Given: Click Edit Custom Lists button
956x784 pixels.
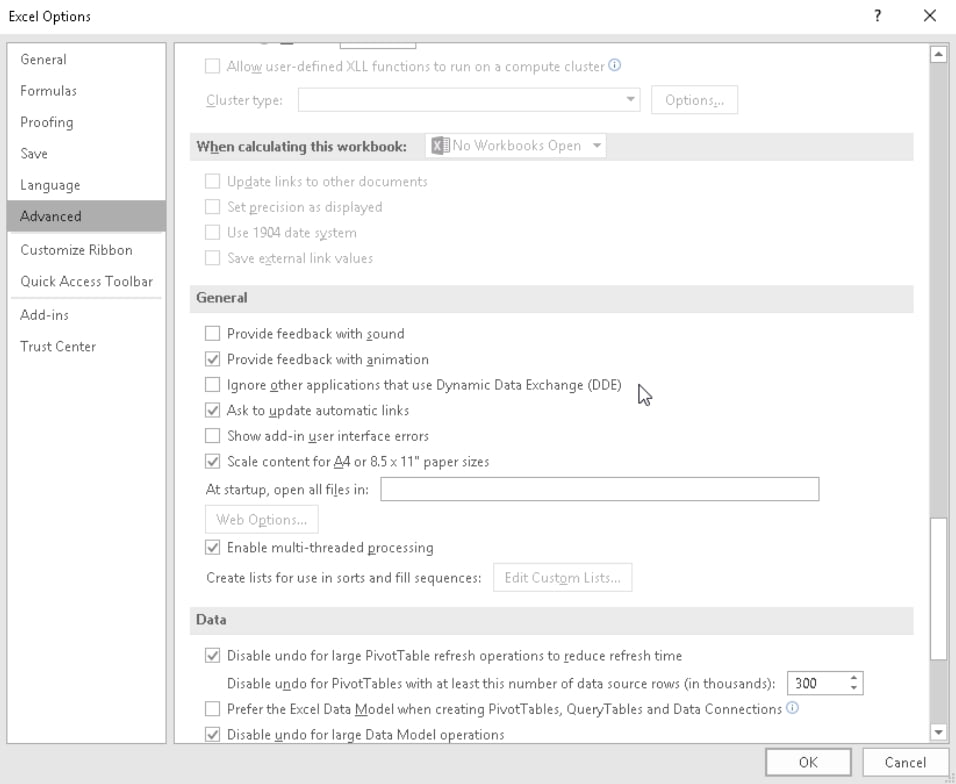Looking at the screenshot, I should 562,578.
